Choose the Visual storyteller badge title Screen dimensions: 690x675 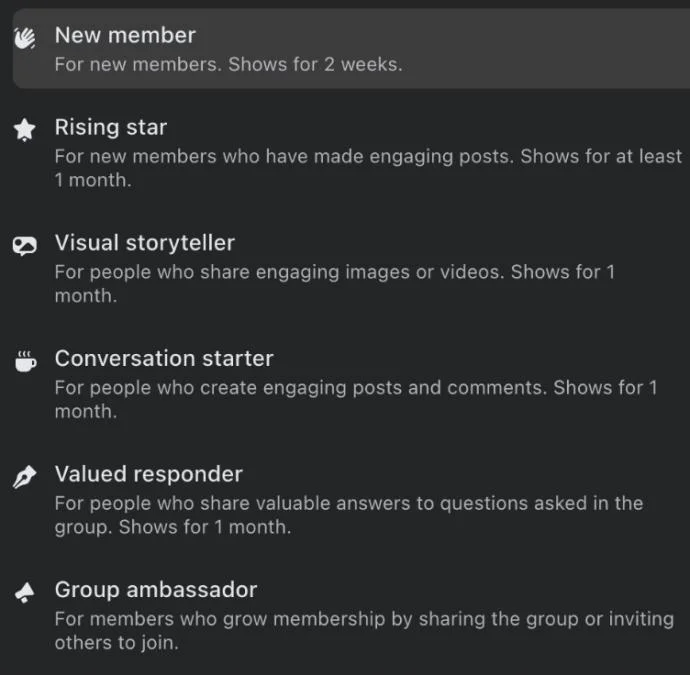coord(145,243)
